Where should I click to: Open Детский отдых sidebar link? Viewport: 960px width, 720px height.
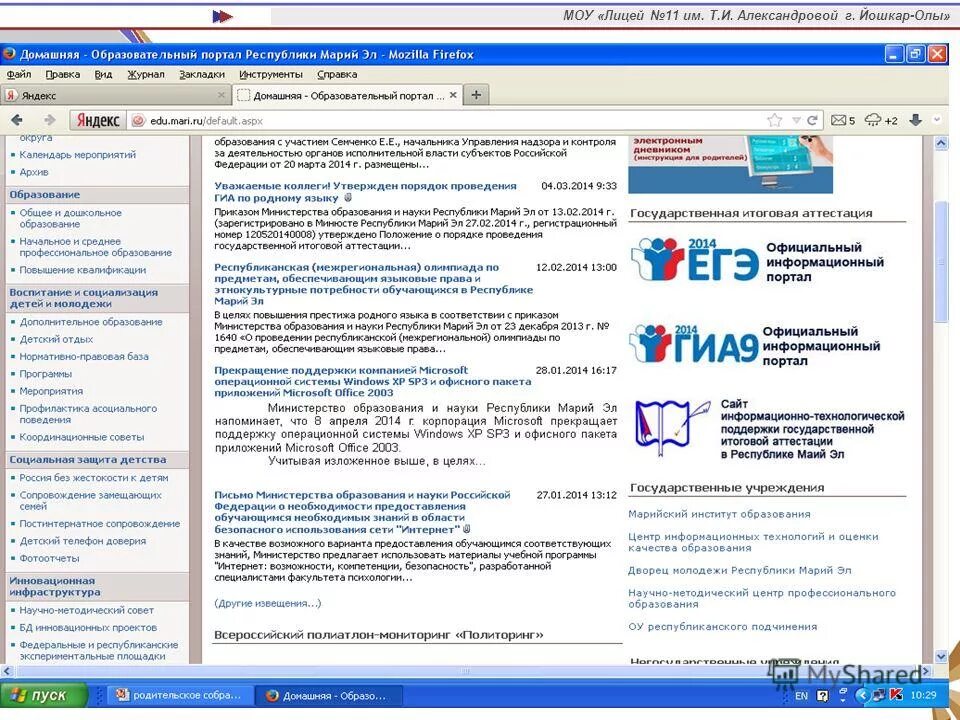tap(56, 339)
